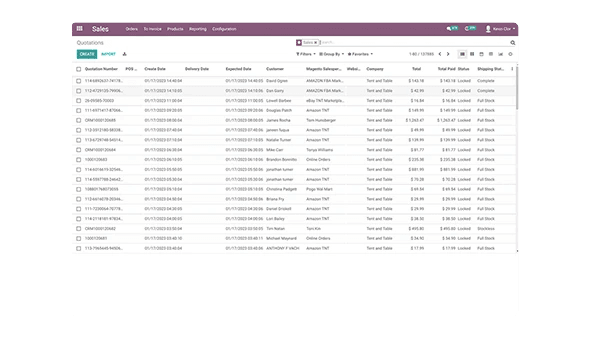Click the search input field
The width and height of the screenshot is (590, 360).
[414, 43]
